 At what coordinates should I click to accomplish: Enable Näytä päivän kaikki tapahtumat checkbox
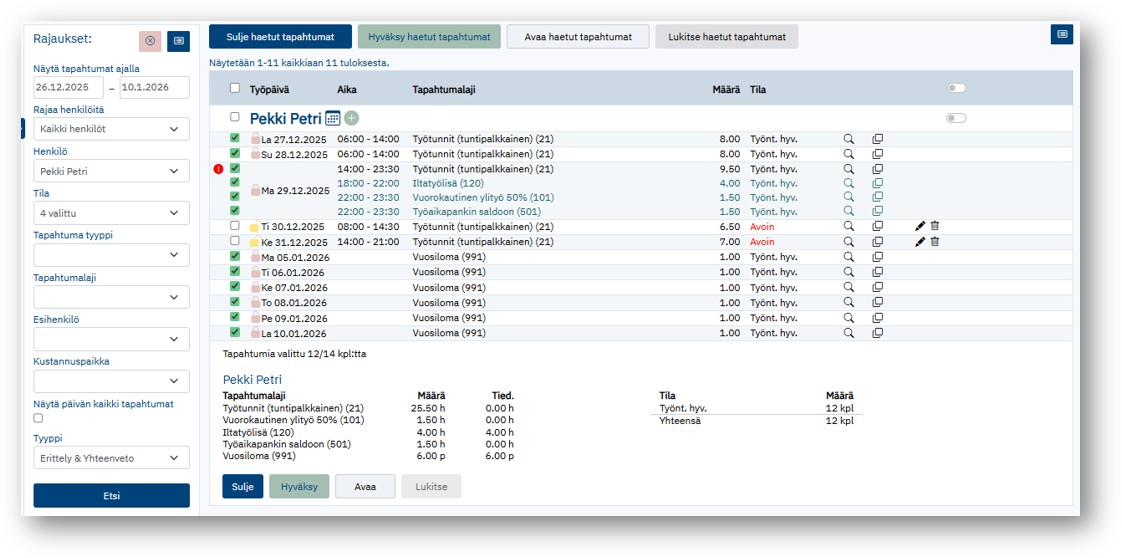point(39,418)
